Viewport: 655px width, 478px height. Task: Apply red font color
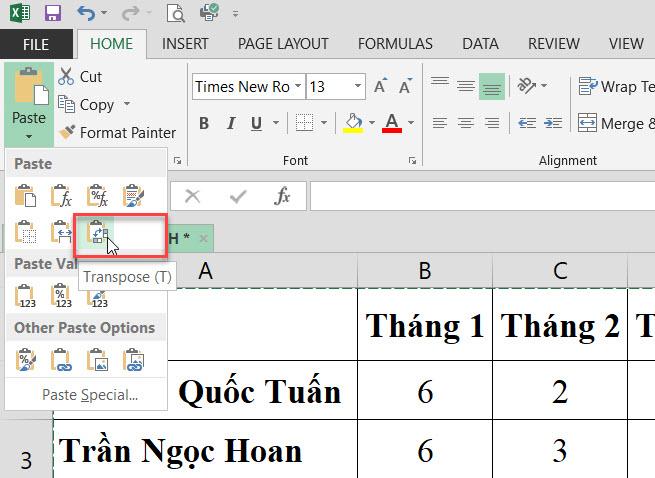click(x=392, y=123)
